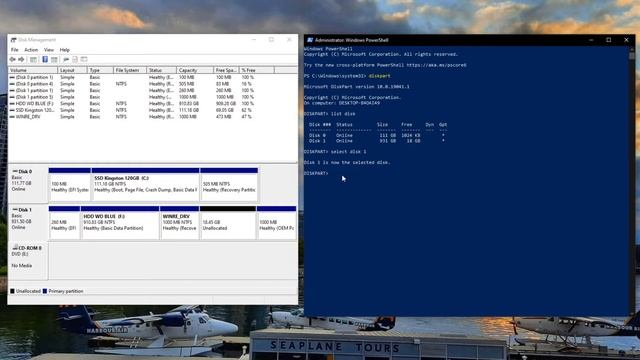Sort by the % Free column header
This screenshot has width=640, height=360.
point(256,70)
